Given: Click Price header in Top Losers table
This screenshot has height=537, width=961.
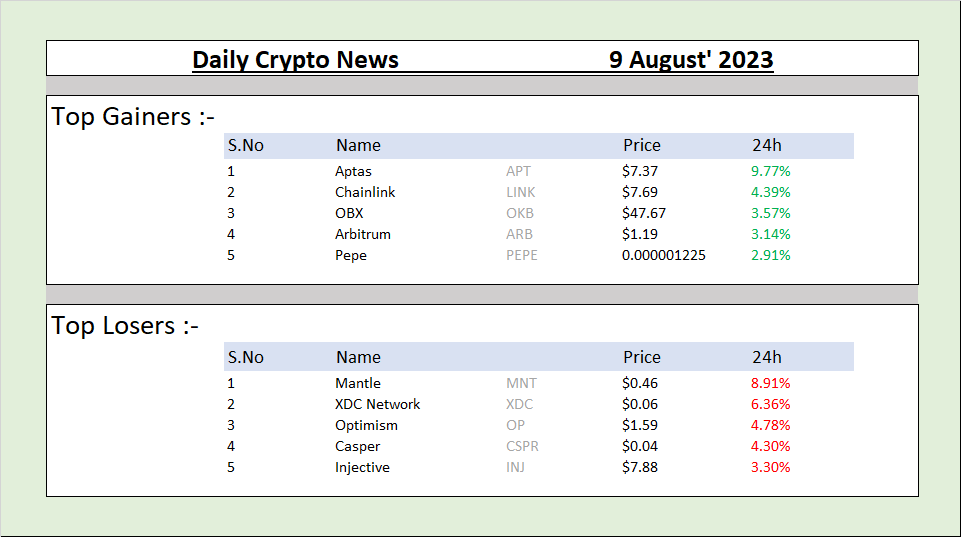Looking at the screenshot, I should click(x=642, y=357).
